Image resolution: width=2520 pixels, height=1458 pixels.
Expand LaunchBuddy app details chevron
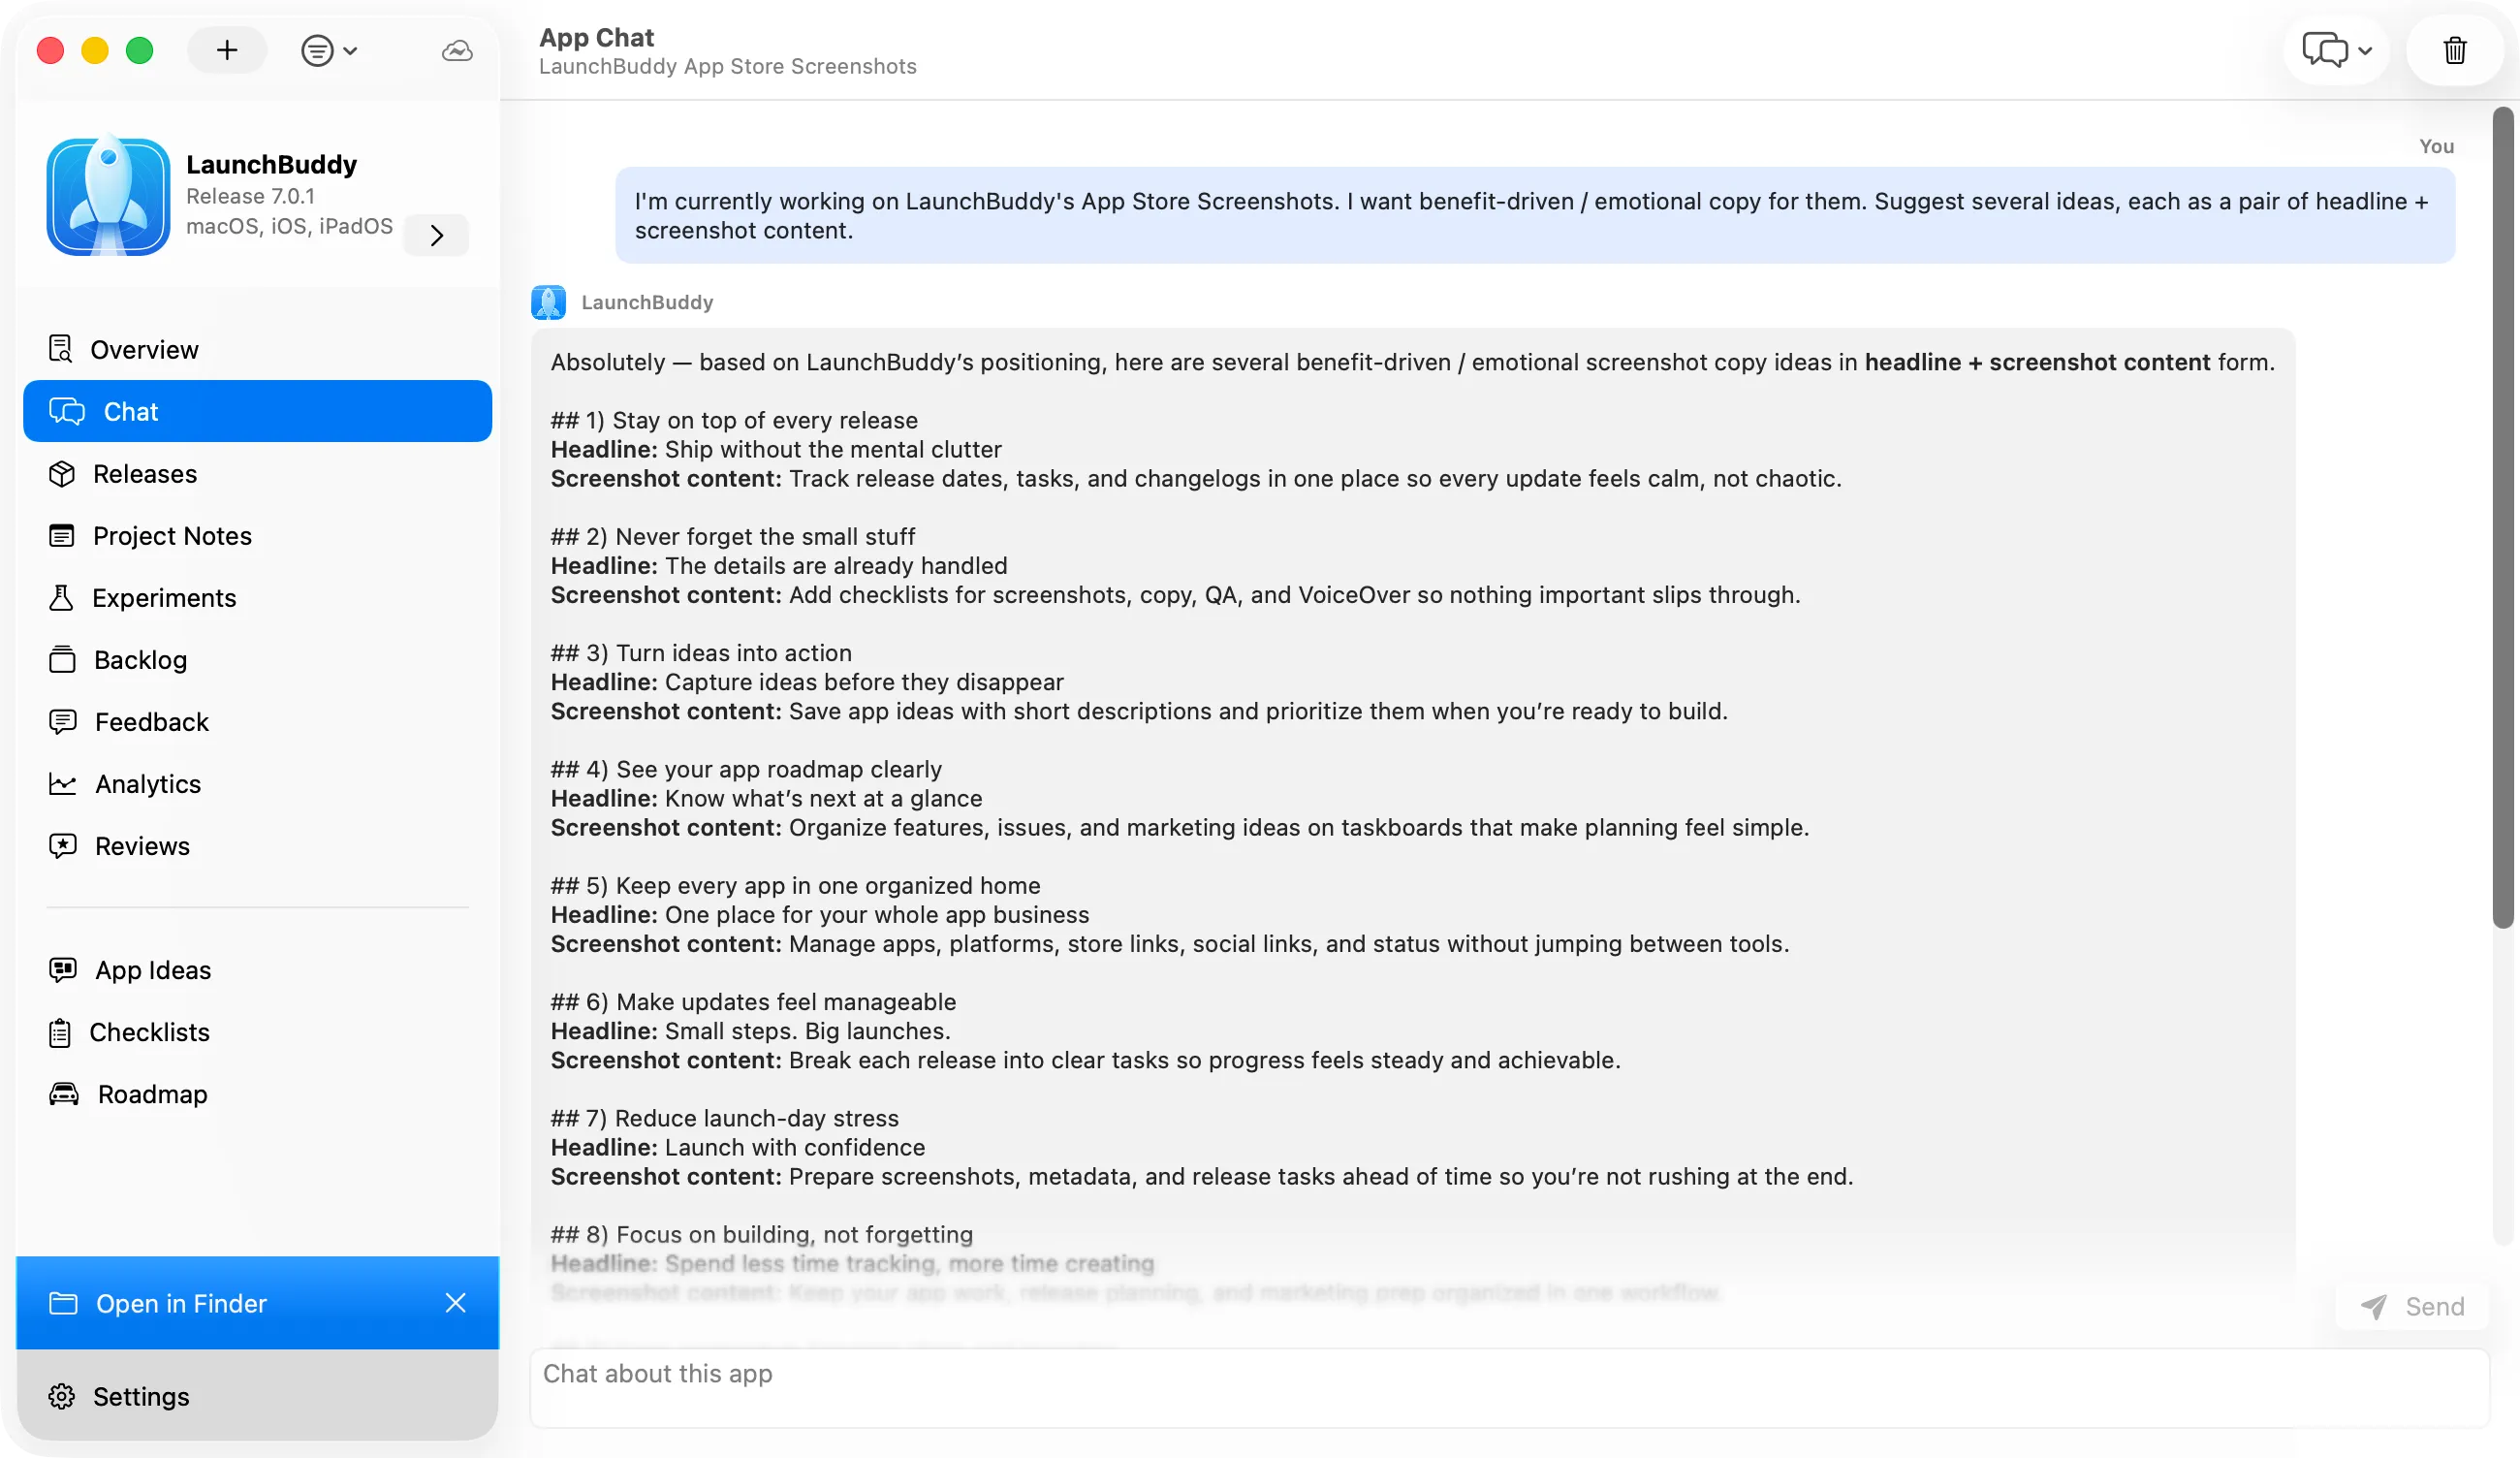pos(436,235)
